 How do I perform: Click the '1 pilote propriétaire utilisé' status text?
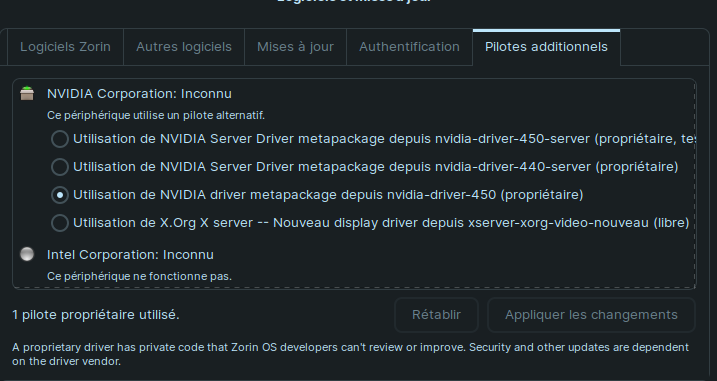[96, 315]
